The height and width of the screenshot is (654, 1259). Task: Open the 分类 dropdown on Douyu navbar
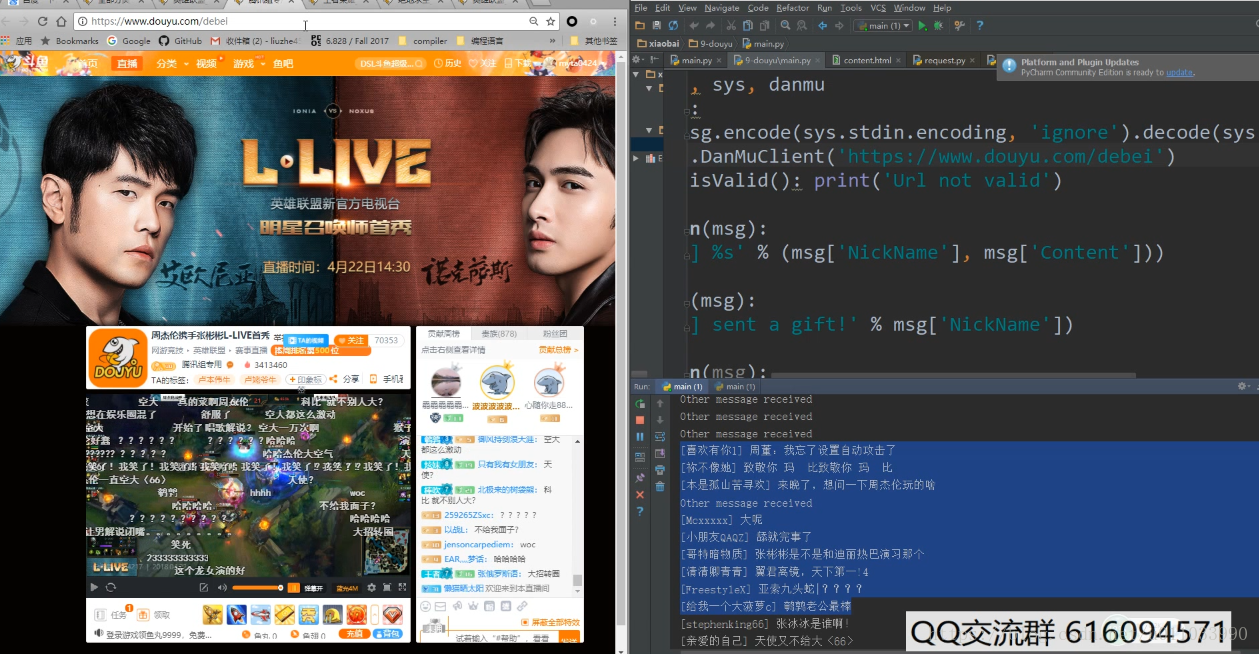[170, 63]
